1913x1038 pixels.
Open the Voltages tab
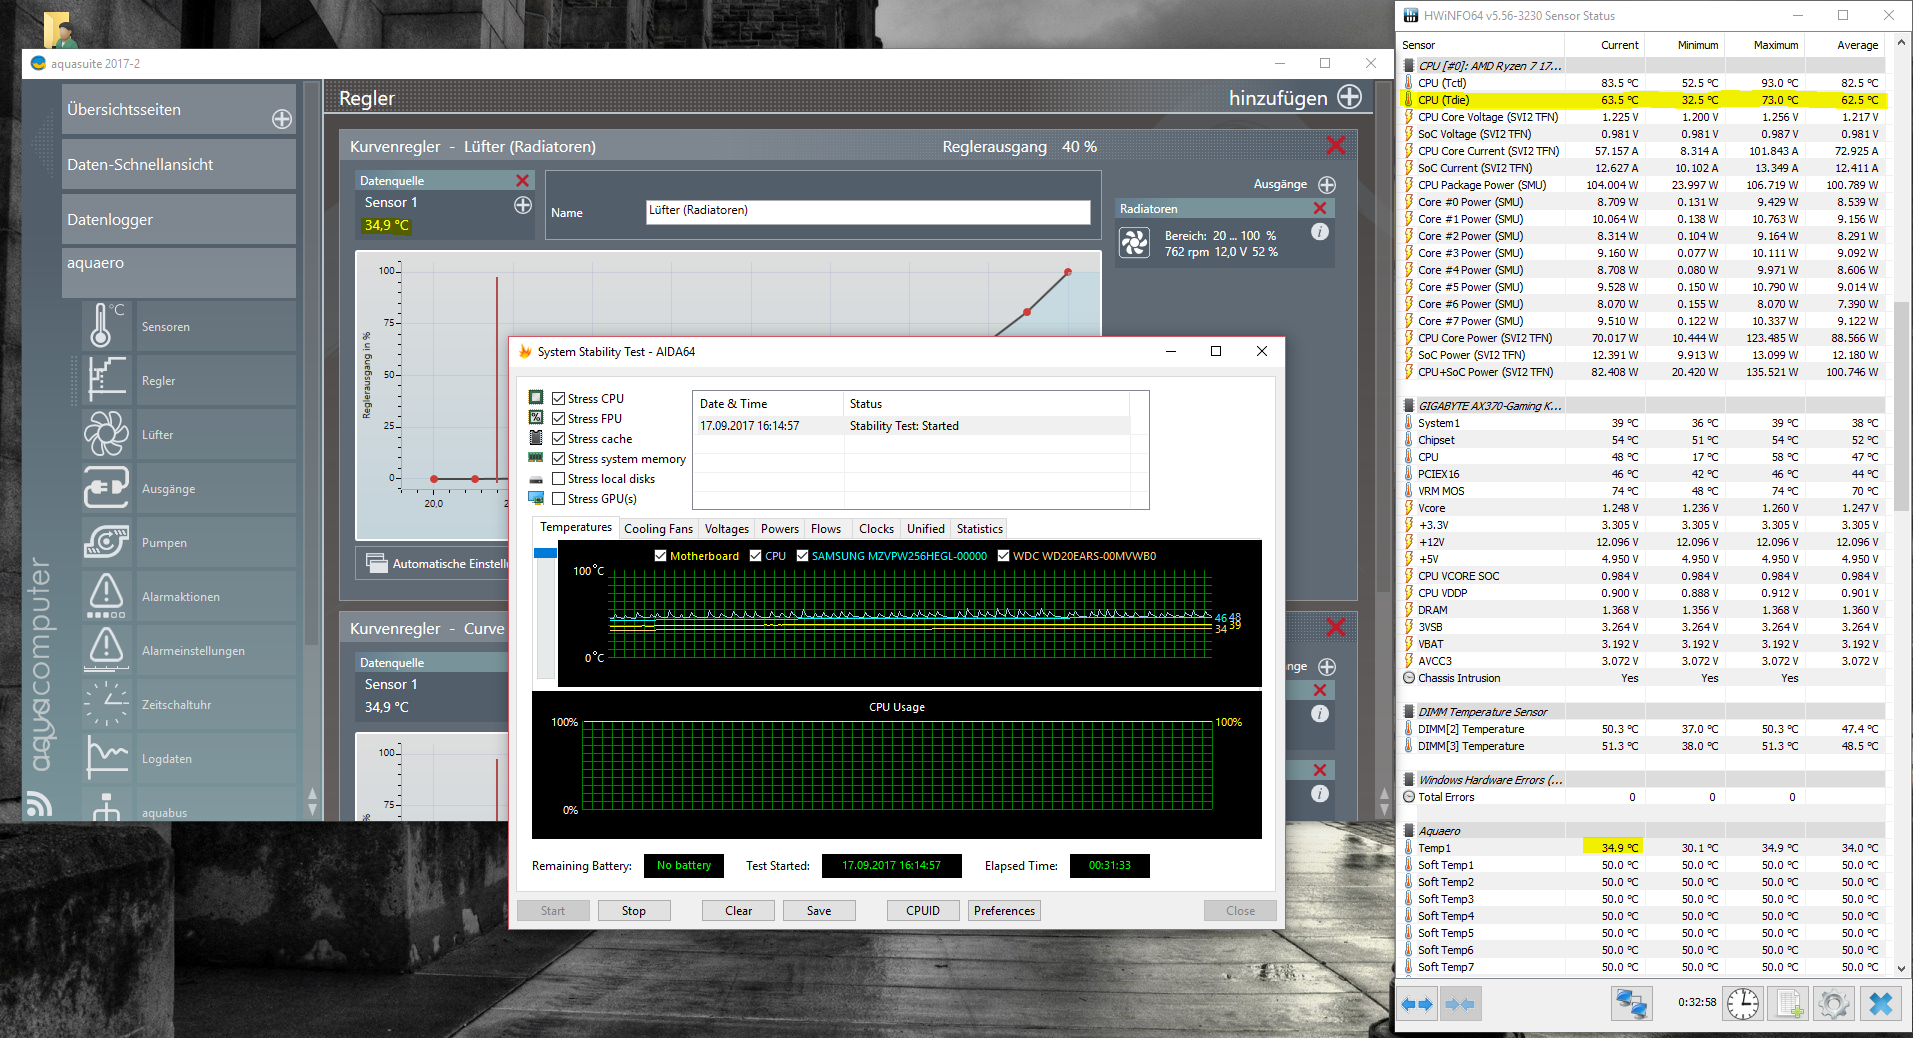726,529
